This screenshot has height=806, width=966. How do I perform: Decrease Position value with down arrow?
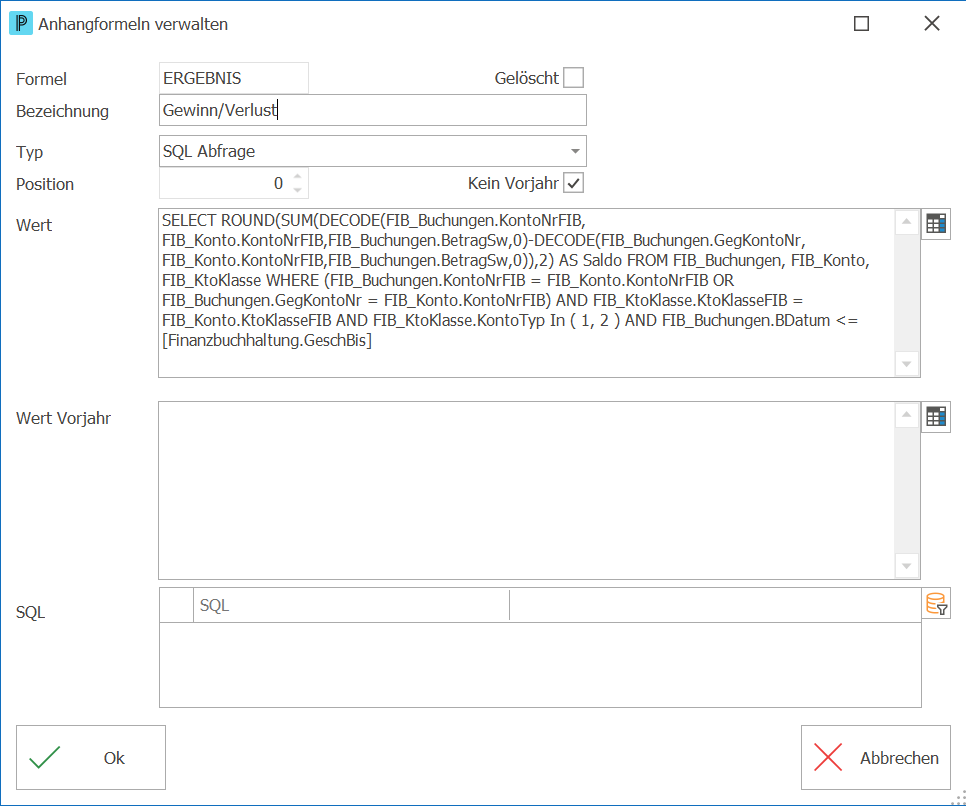pyautogui.click(x=298, y=190)
